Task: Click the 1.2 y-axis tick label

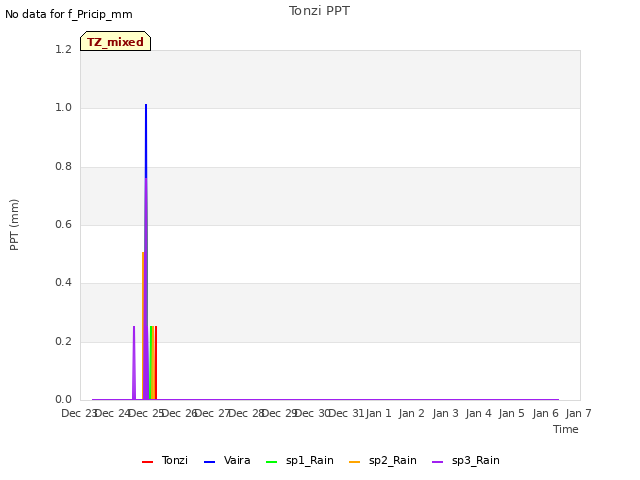Action: (63, 49)
